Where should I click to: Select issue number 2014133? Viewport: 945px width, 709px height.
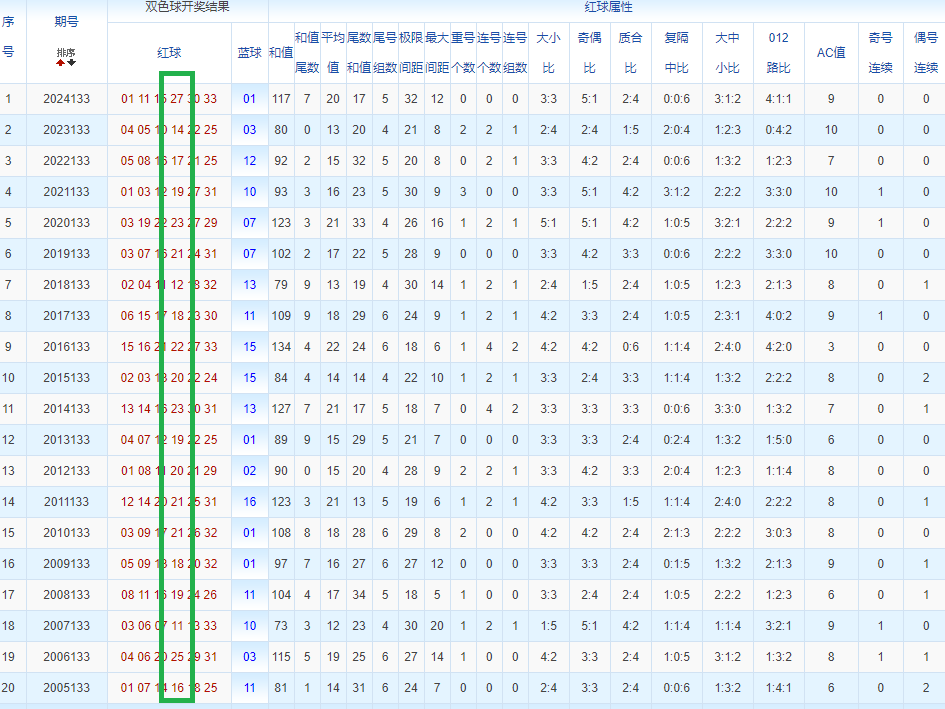[66, 409]
